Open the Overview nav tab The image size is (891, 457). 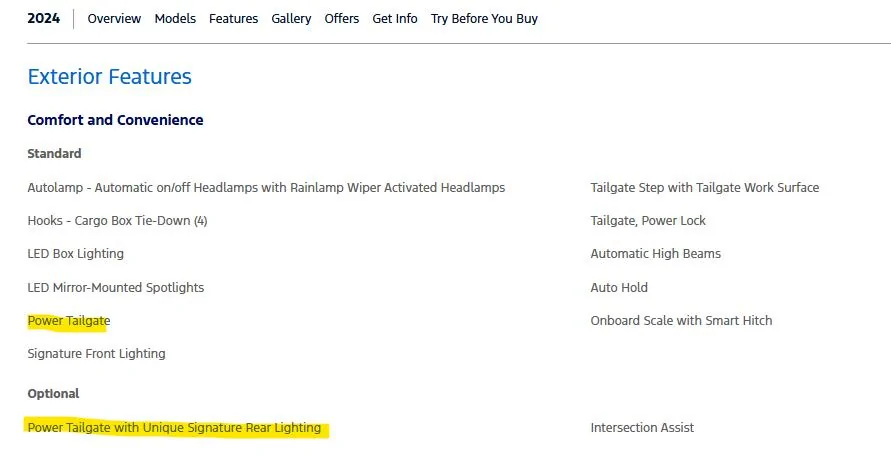(114, 19)
